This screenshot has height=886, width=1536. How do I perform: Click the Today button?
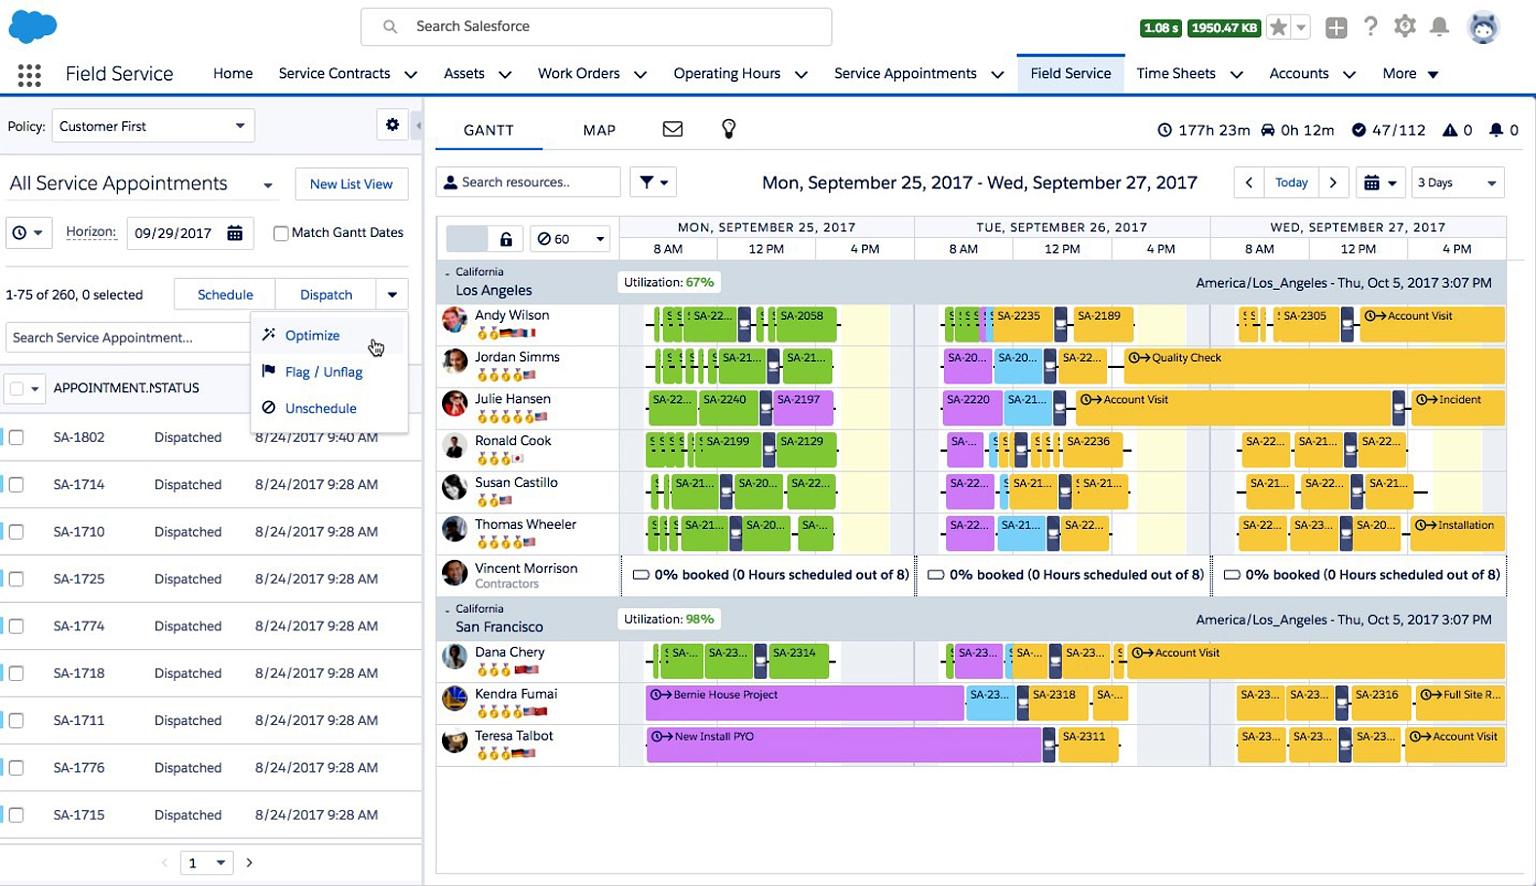pyautogui.click(x=1291, y=182)
